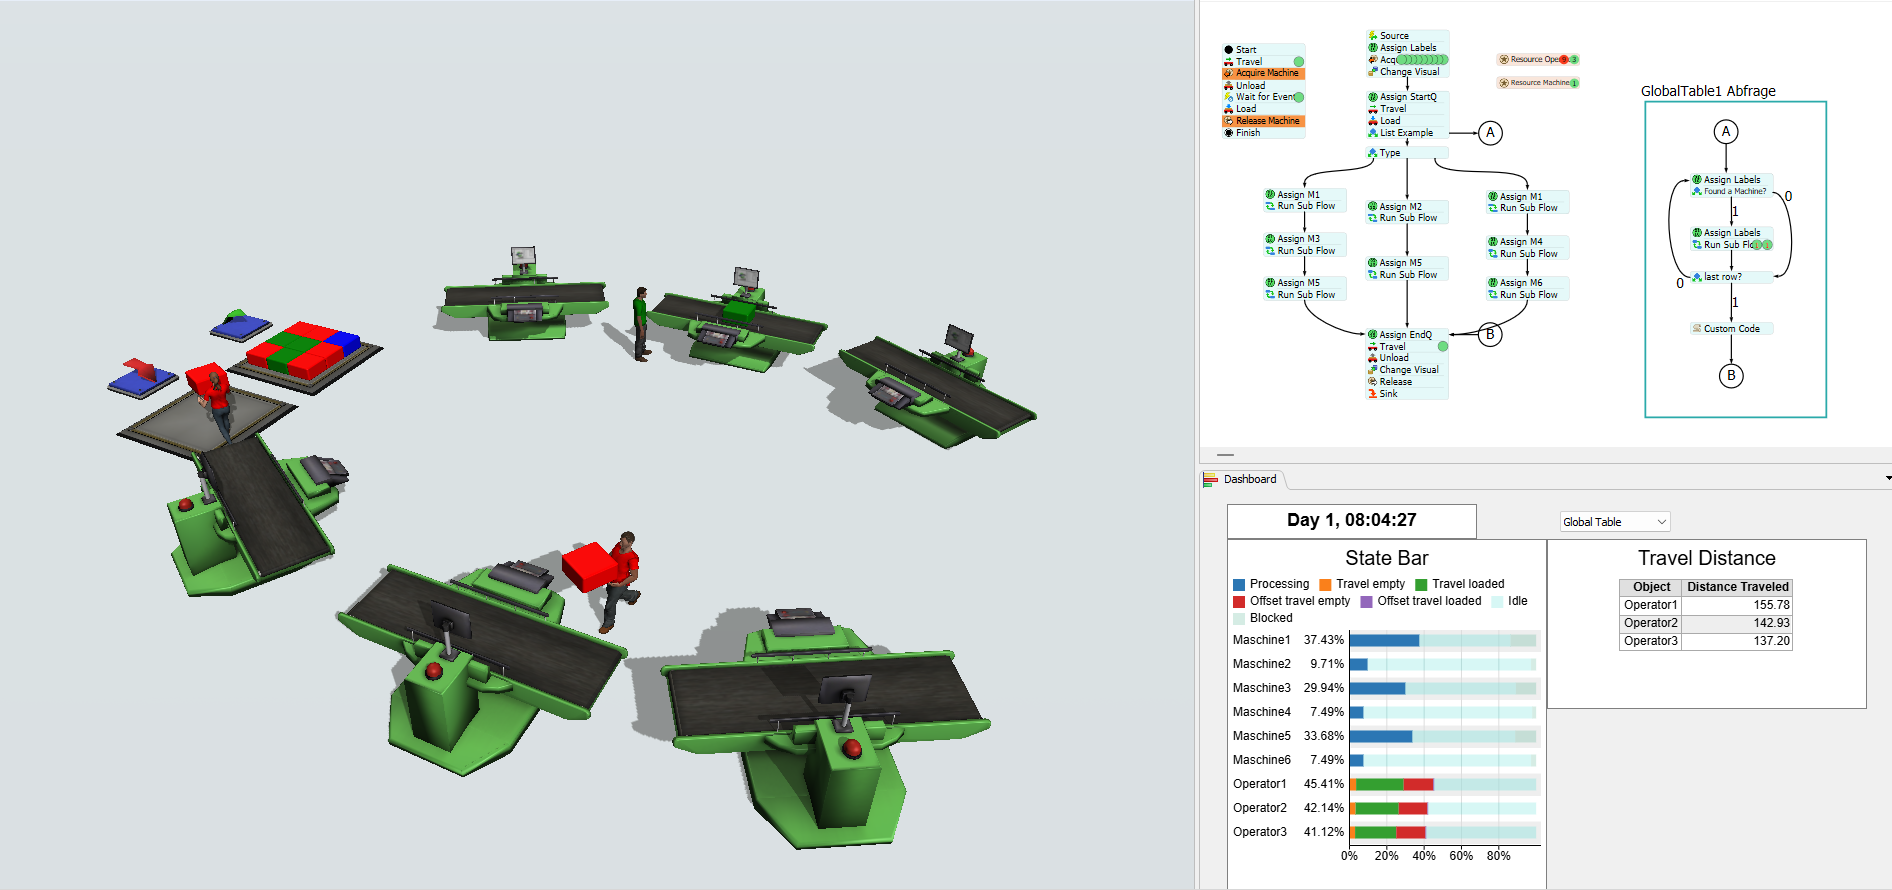Screen dimensions: 1892x890
Task: Open the Dashboard pane options arrow
Action: (x=1888, y=479)
